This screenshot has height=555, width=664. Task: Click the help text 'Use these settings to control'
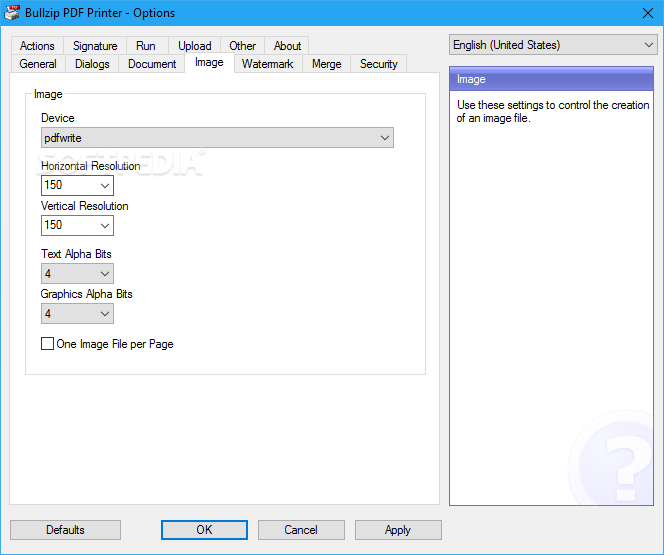pyautogui.click(x=553, y=111)
